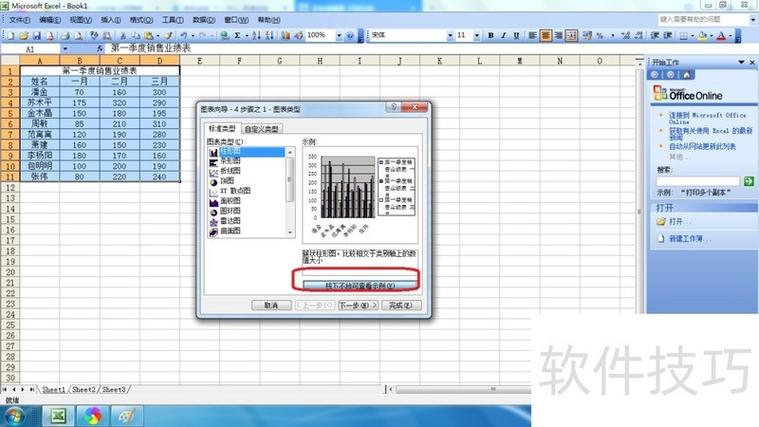Align cell text left
The width and height of the screenshot is (759, 427).
(x=532, y=35)
